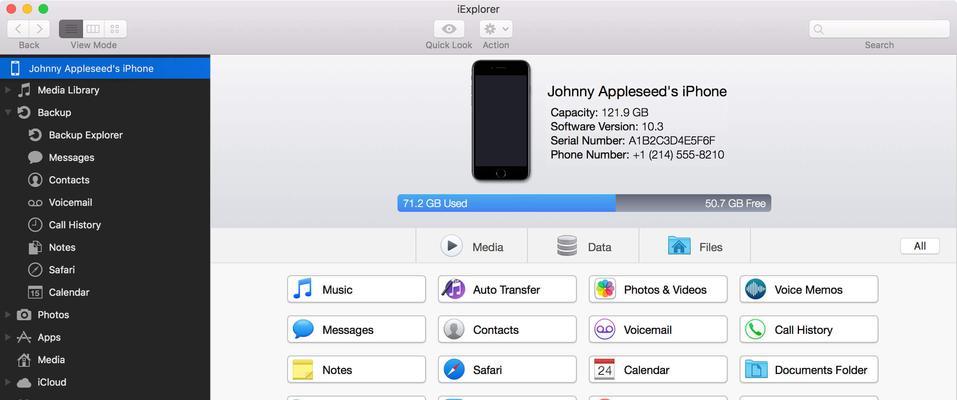Switch to the Files tab
The height and width of the screenshot is (400, 957).
[x=695, y=246]
